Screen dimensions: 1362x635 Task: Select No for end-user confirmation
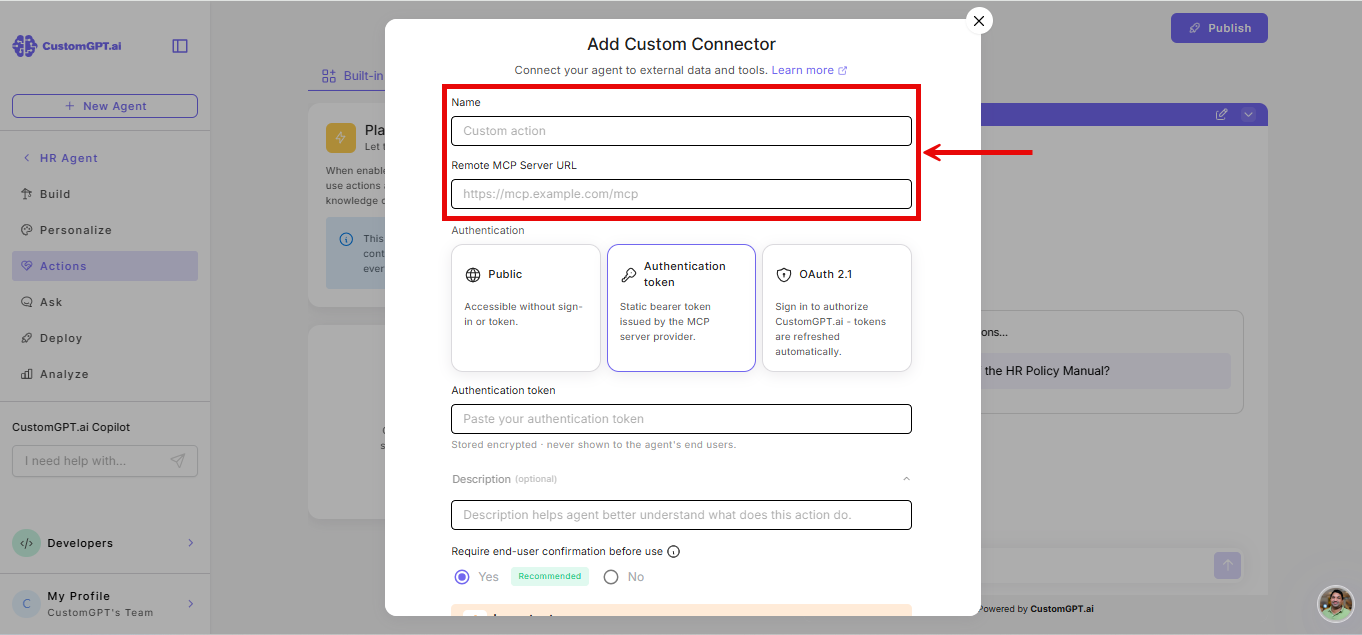(611, 577)
